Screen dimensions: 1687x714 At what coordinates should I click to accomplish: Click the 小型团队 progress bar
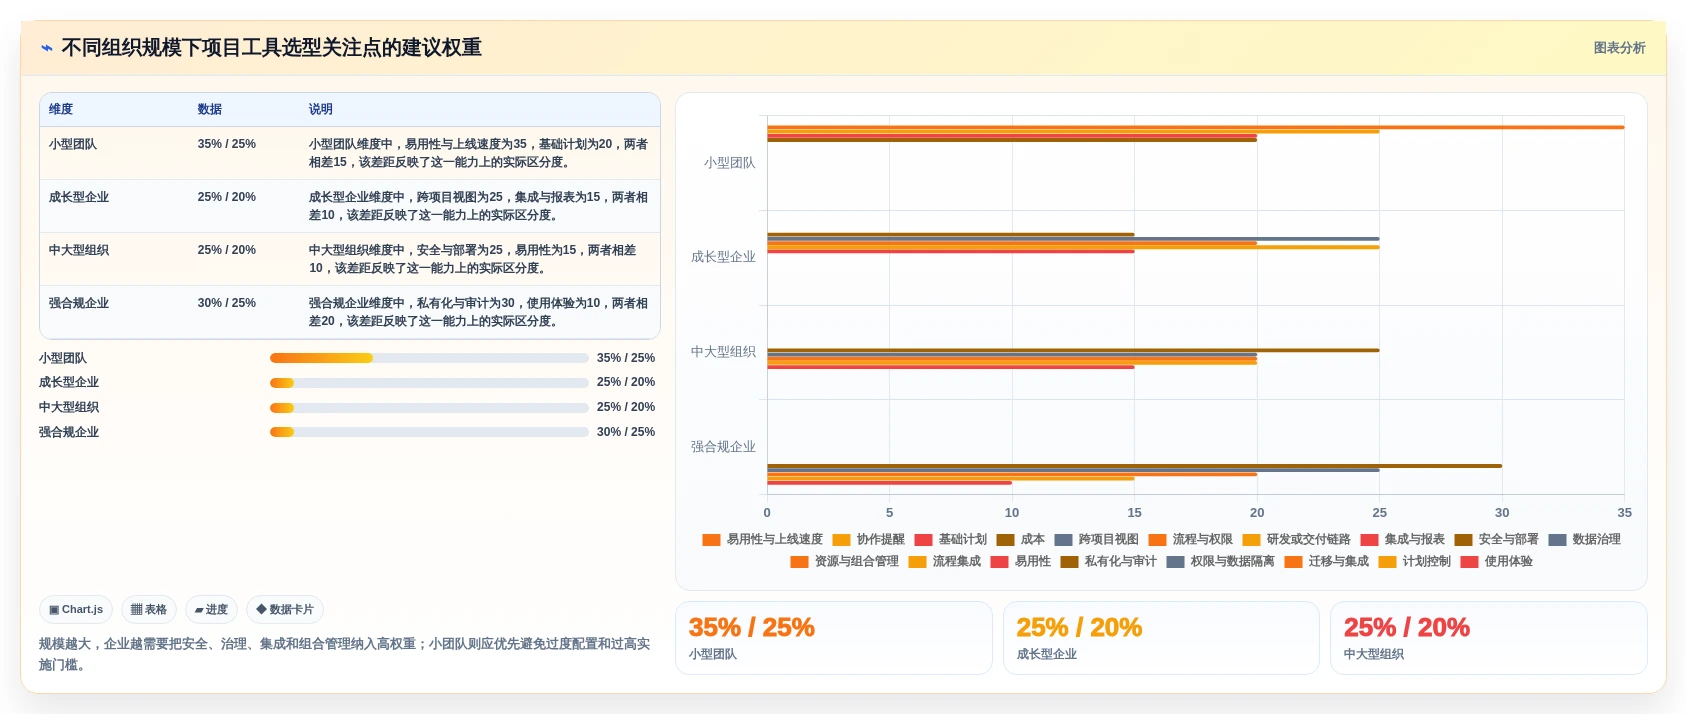pos(429,358)
